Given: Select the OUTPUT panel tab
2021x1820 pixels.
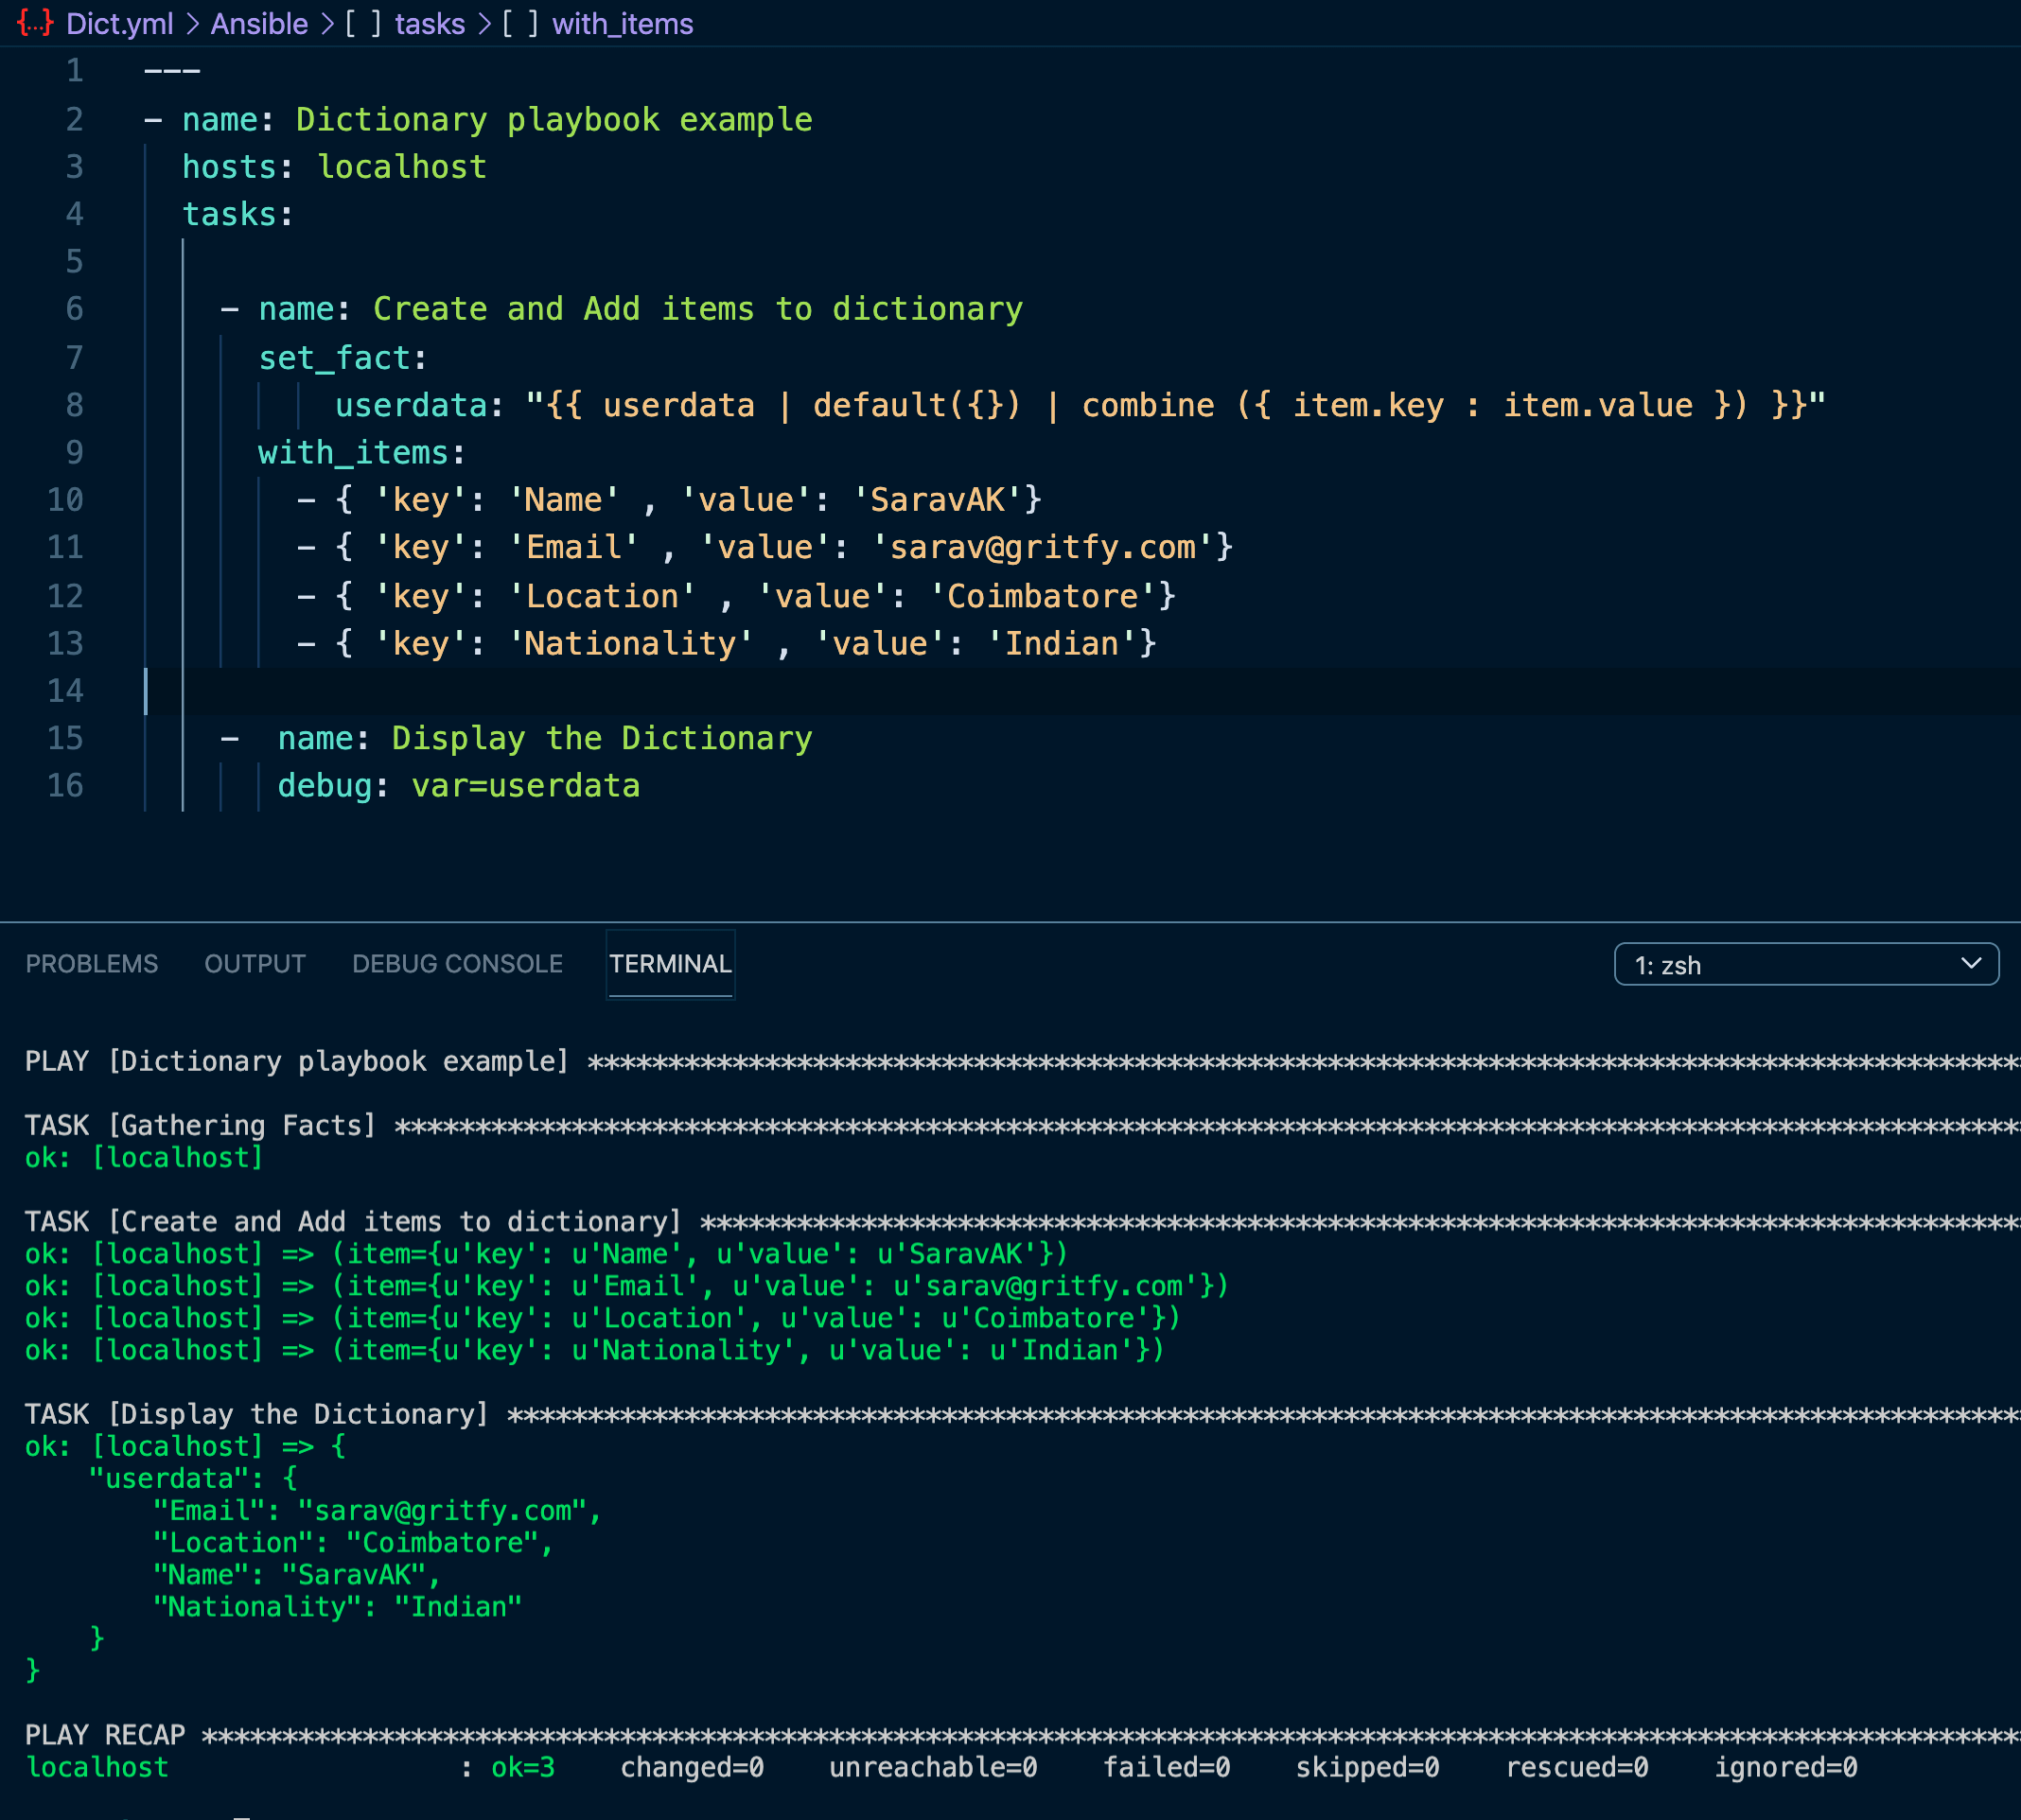Looking at the screenshot, I should (255, 963).
